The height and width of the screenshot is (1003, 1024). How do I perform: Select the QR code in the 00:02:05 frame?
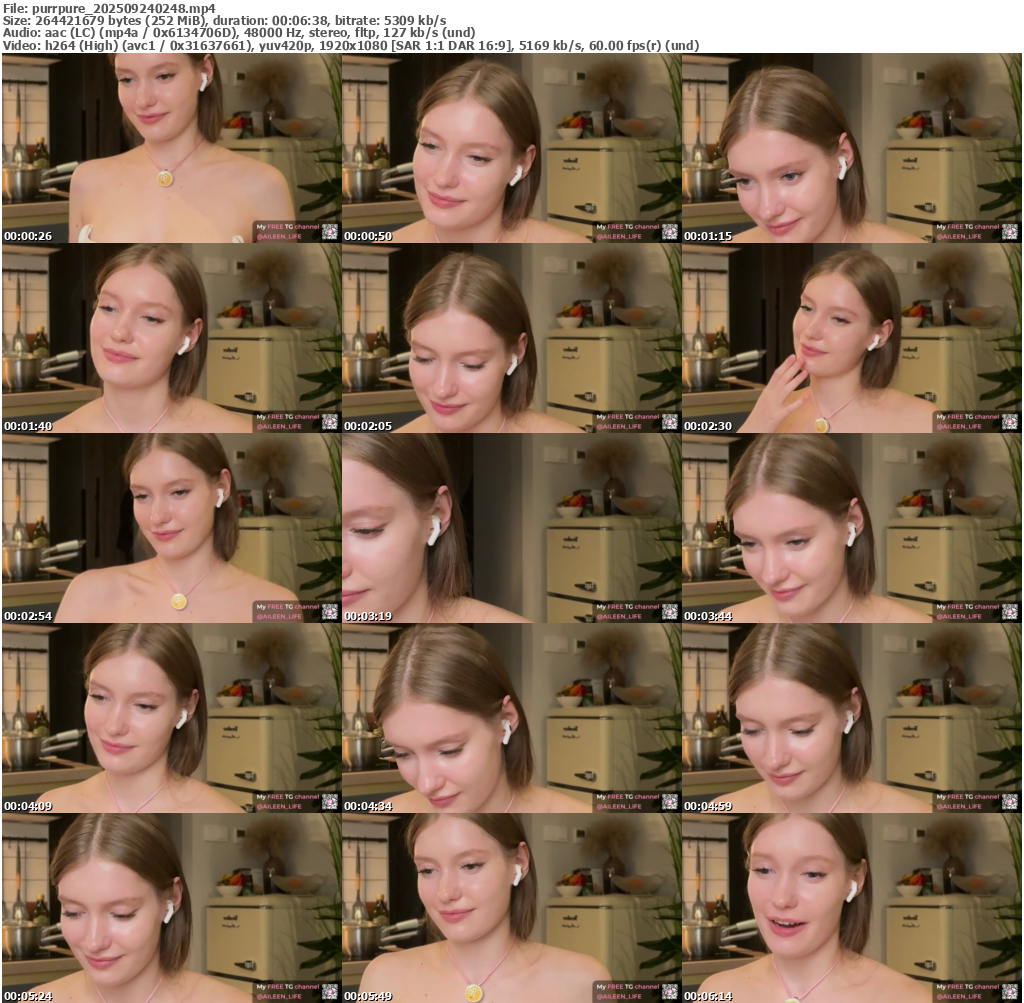click(x=670, y=422)
